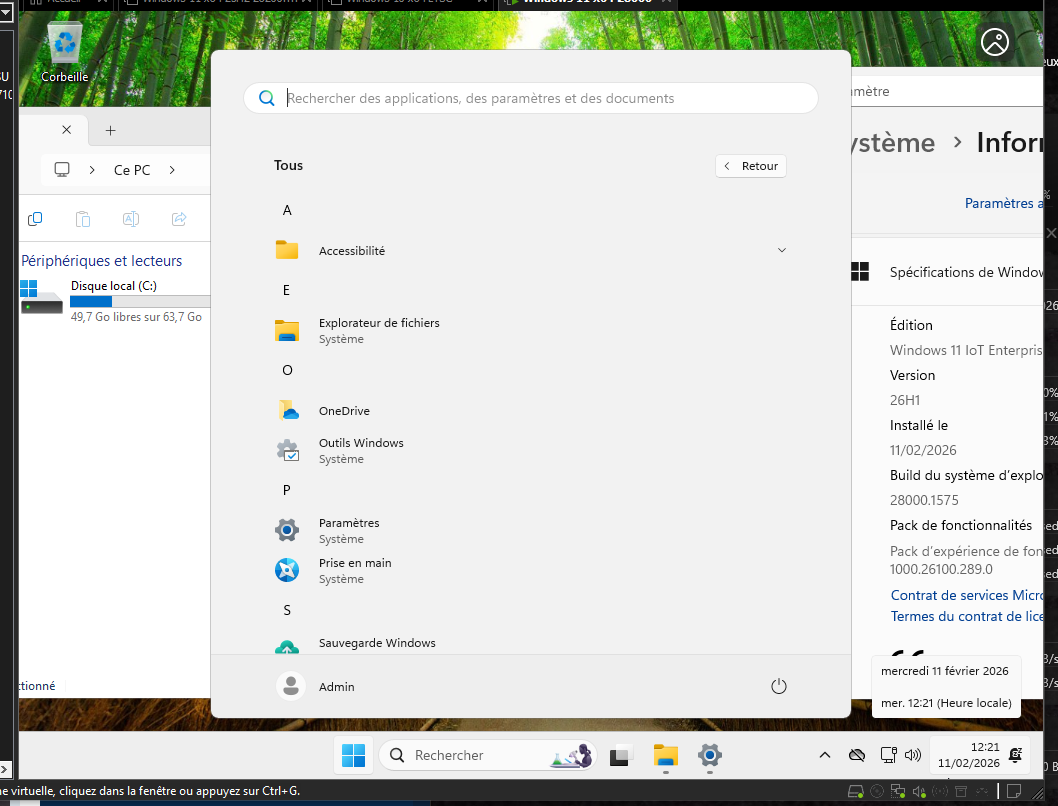The image size is (1058, 806).
Task: Click the power button in Start menu
Action: point(779,686)
